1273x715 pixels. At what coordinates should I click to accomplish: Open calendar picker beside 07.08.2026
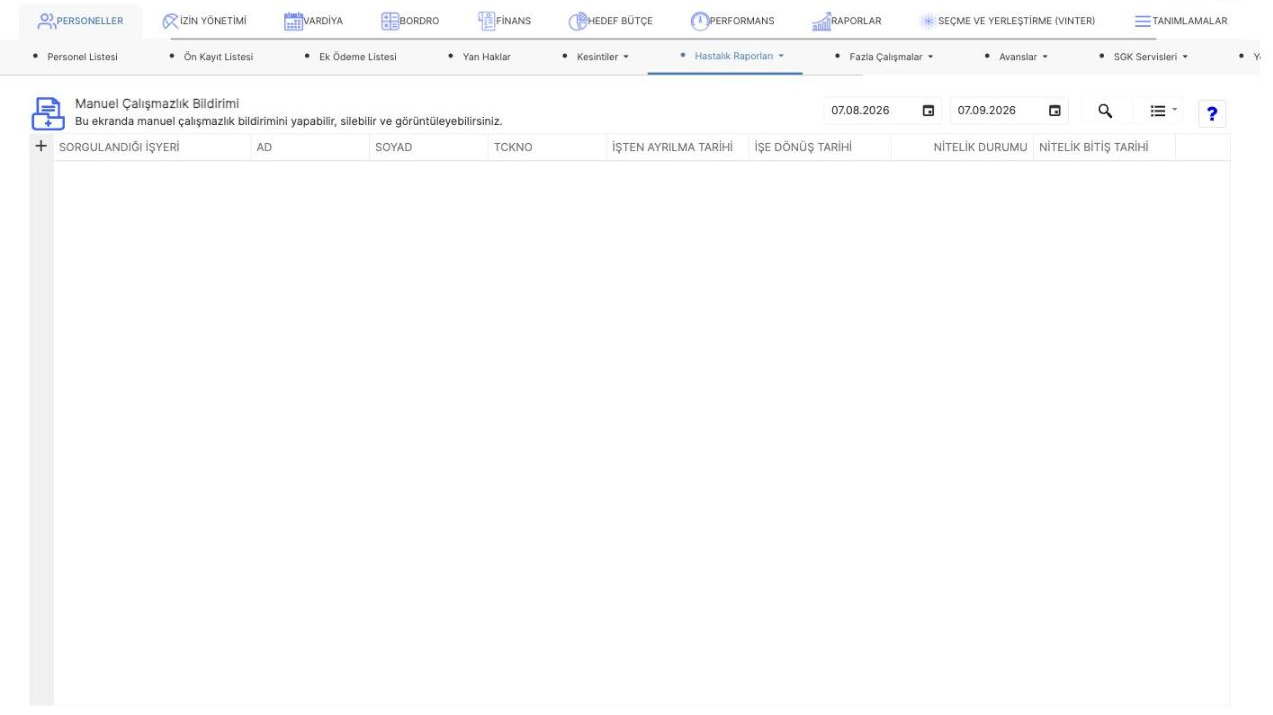coord(928,110)
